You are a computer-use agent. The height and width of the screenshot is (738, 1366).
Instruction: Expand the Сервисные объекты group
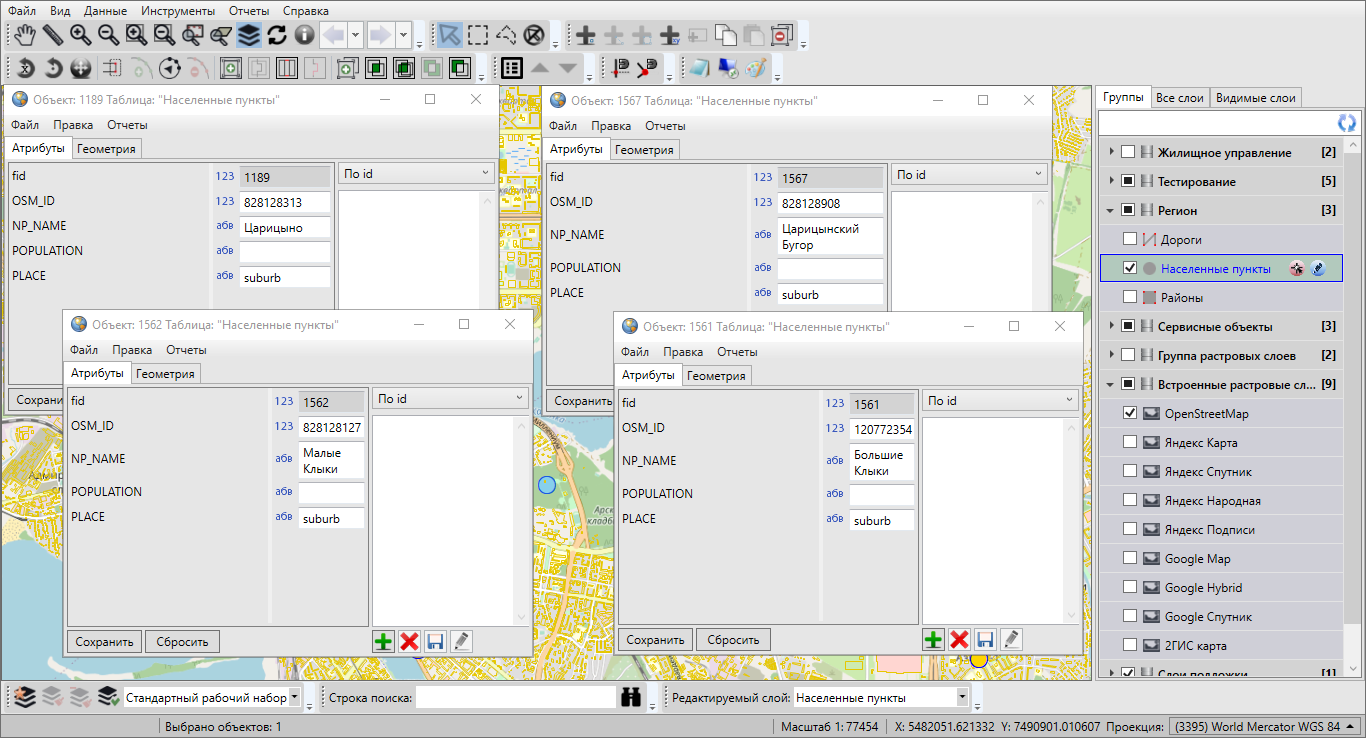pyautogui.click(x=1111, y=327)
